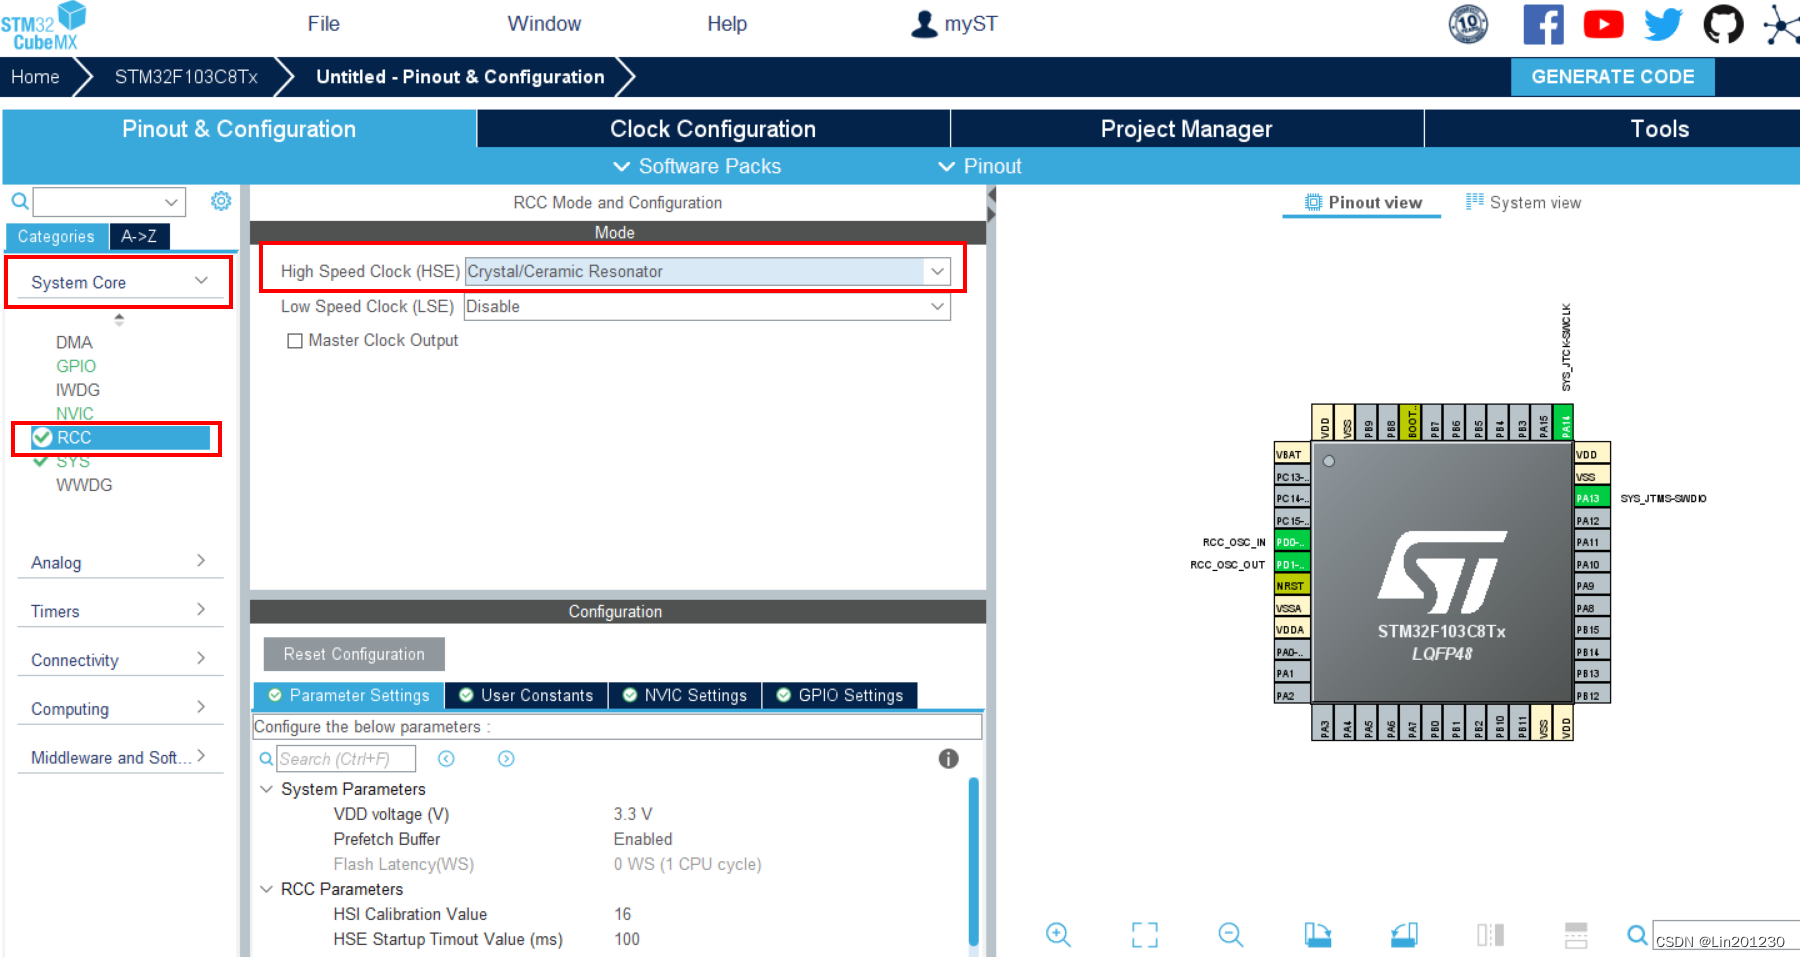1800x957 pixels.
Task: Click the STM32CubeMX logo
Action: [44, 26]
